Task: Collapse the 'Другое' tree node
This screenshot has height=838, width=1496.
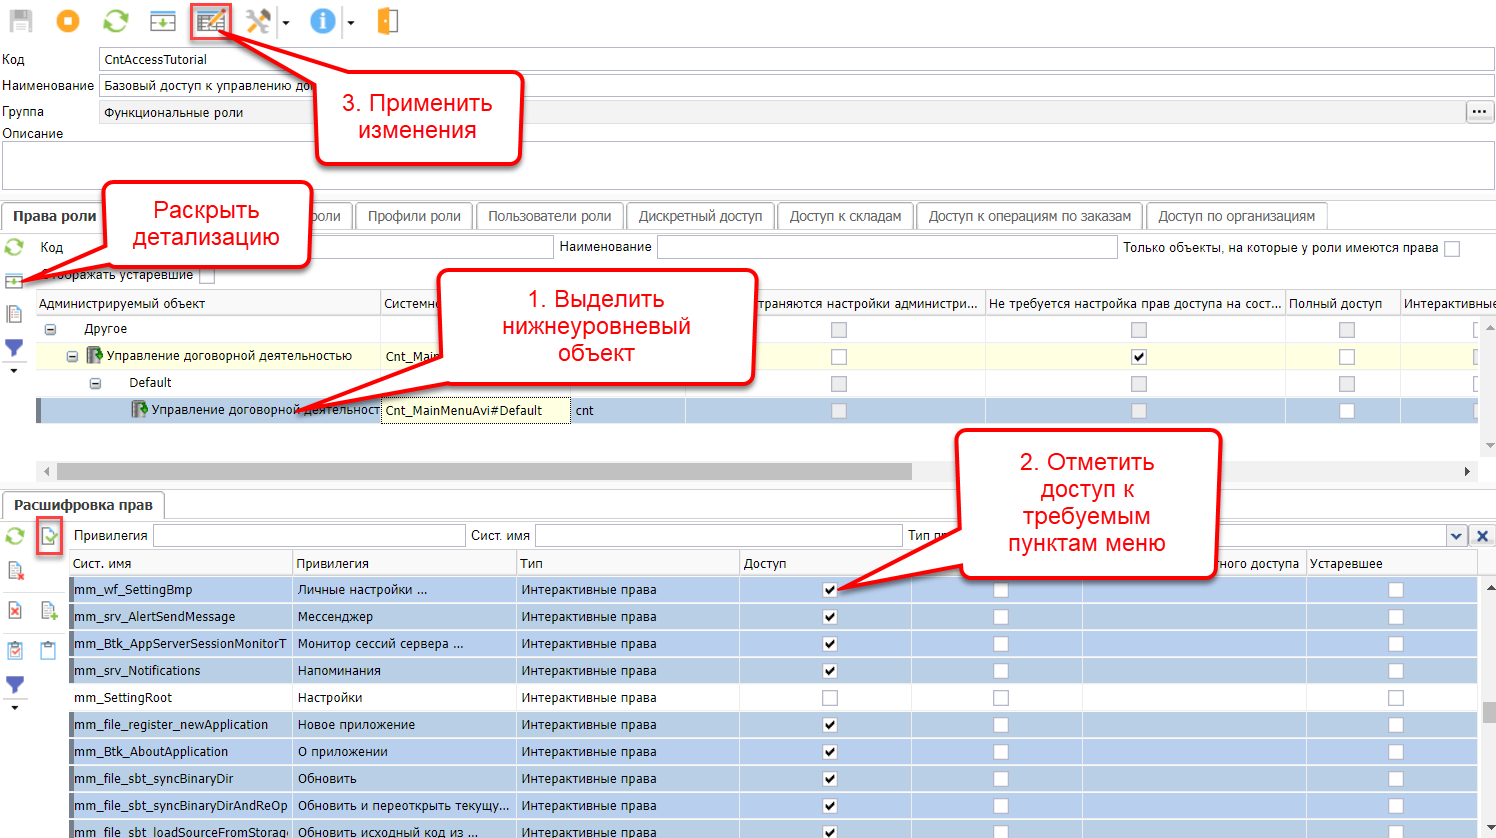Action: point(50,329)
